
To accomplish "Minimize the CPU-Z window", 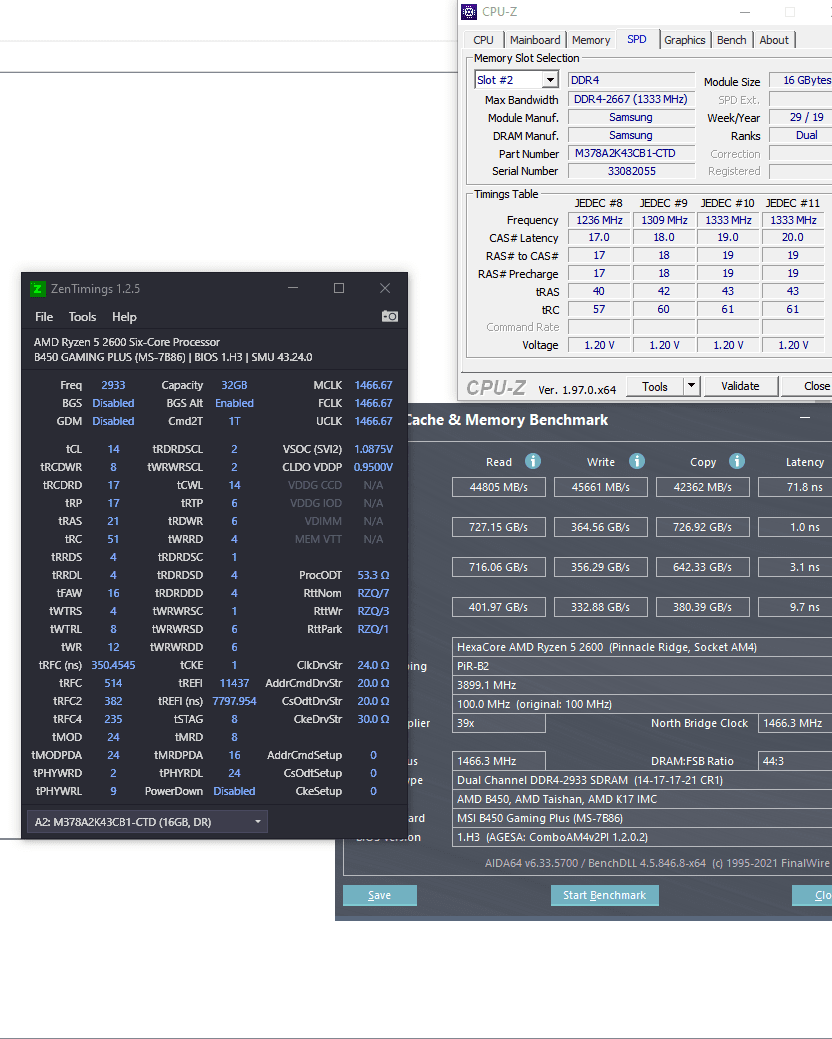I will coord(745,12).
